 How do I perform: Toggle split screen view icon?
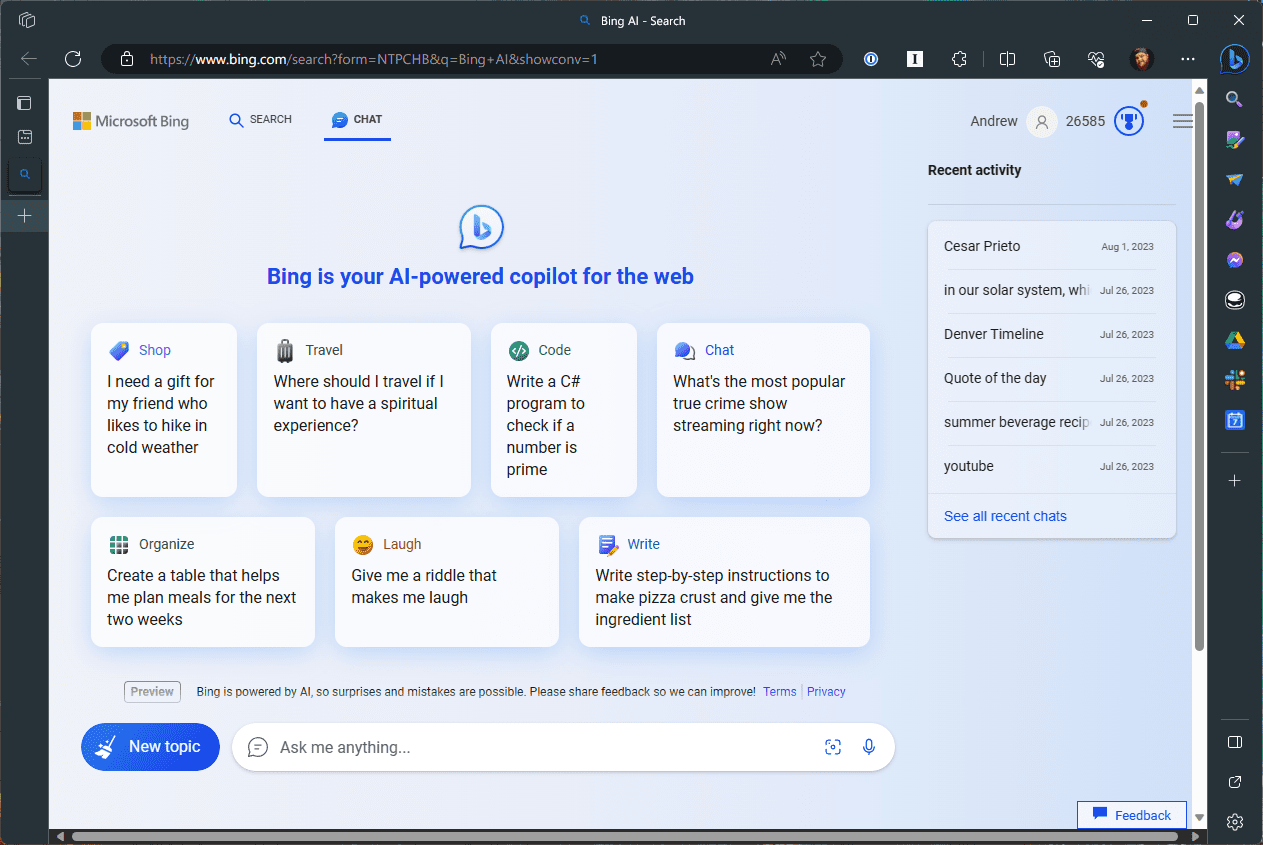point(1008,59)
